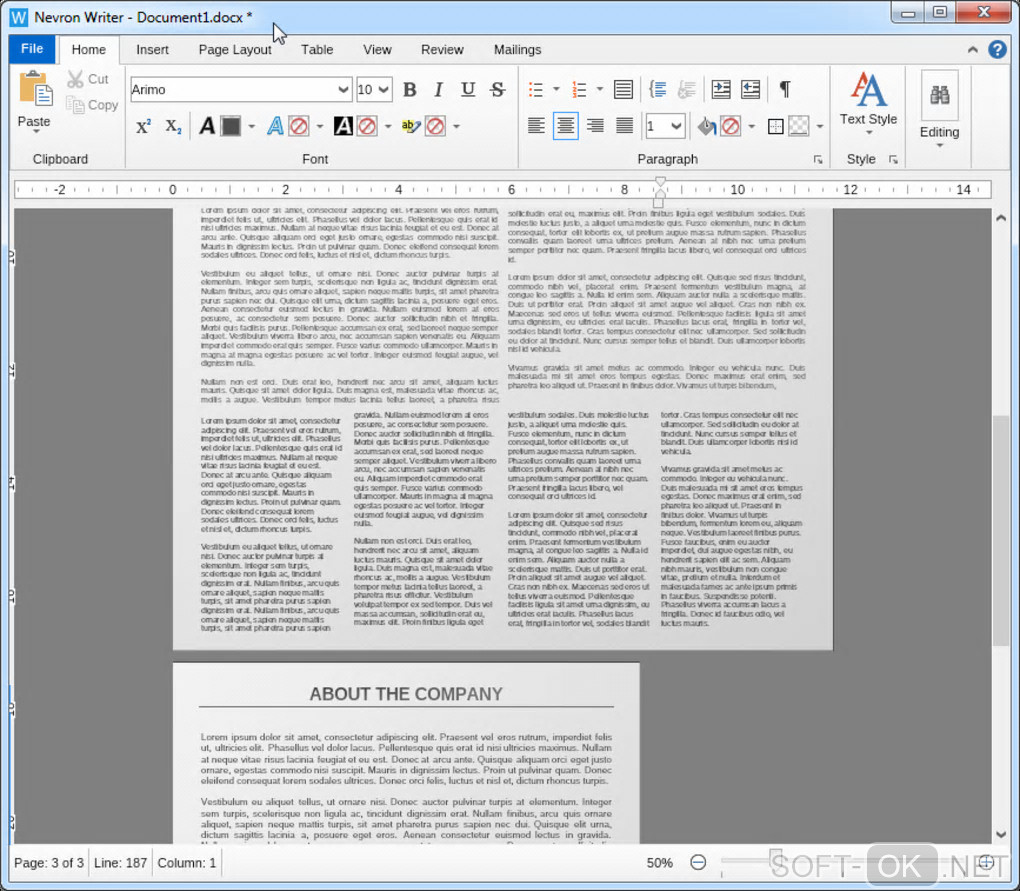The height and width of the screenshot is (891, 1020).
Task: Toggle subscript formatting
Action: tap(173, 126)
